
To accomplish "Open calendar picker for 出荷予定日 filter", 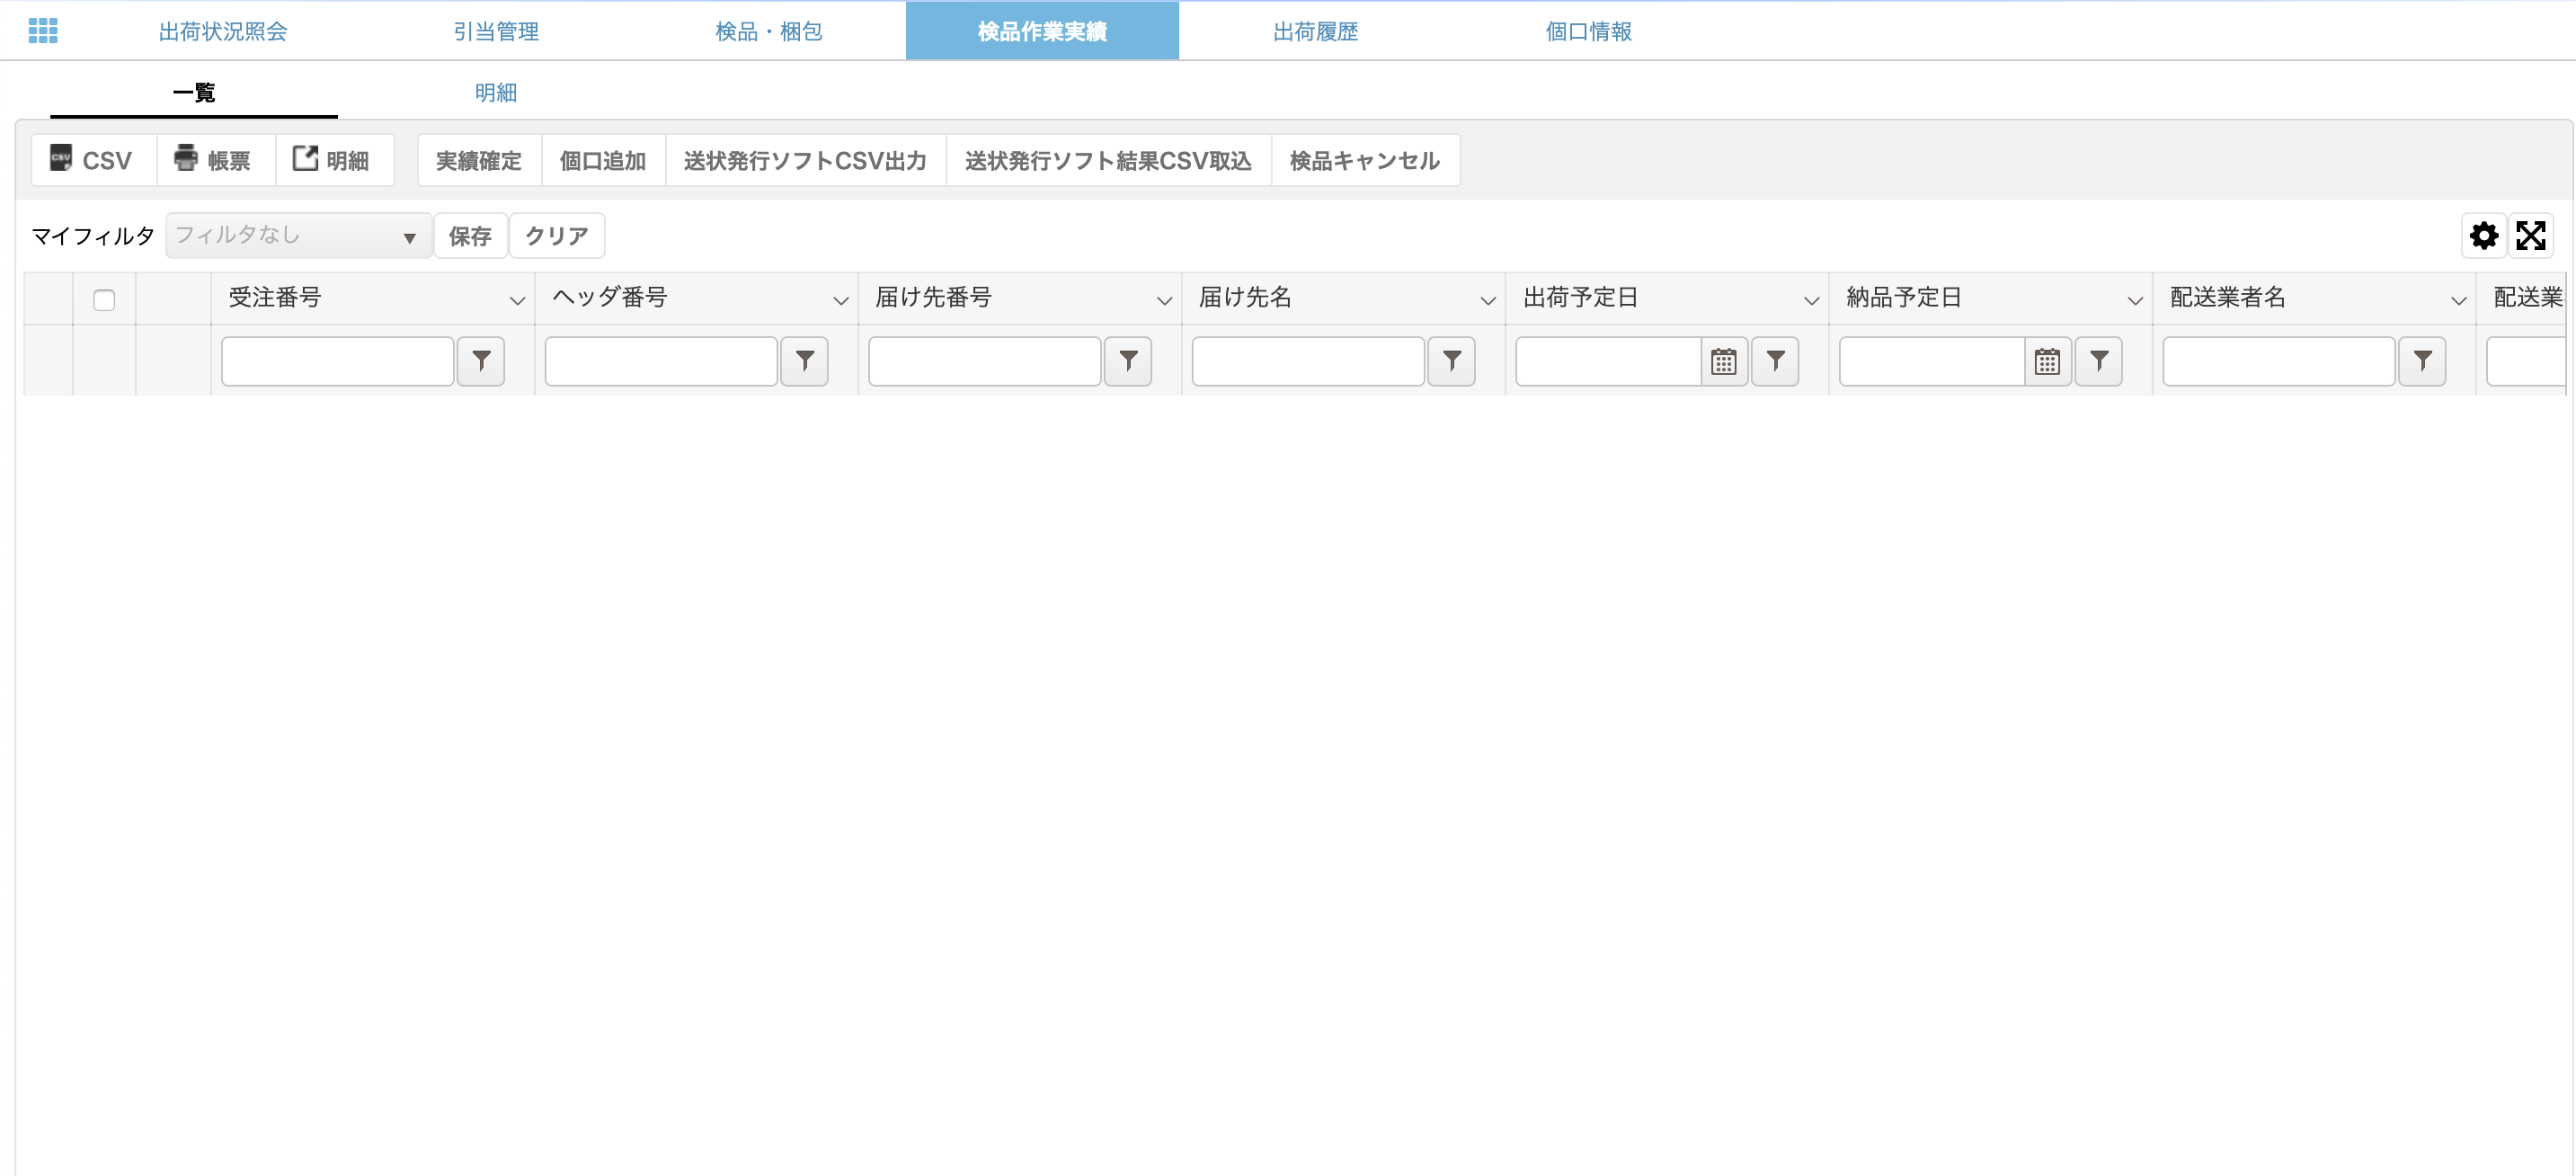I will [1724, 361].
